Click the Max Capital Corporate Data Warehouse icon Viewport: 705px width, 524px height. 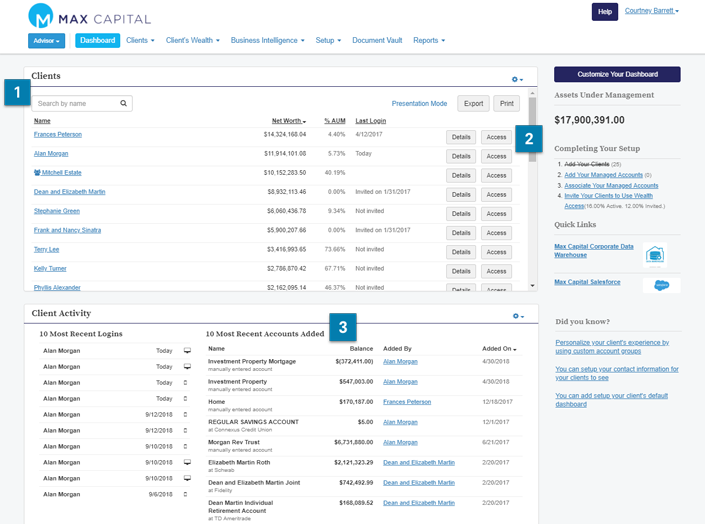click(x=655, y=255)
